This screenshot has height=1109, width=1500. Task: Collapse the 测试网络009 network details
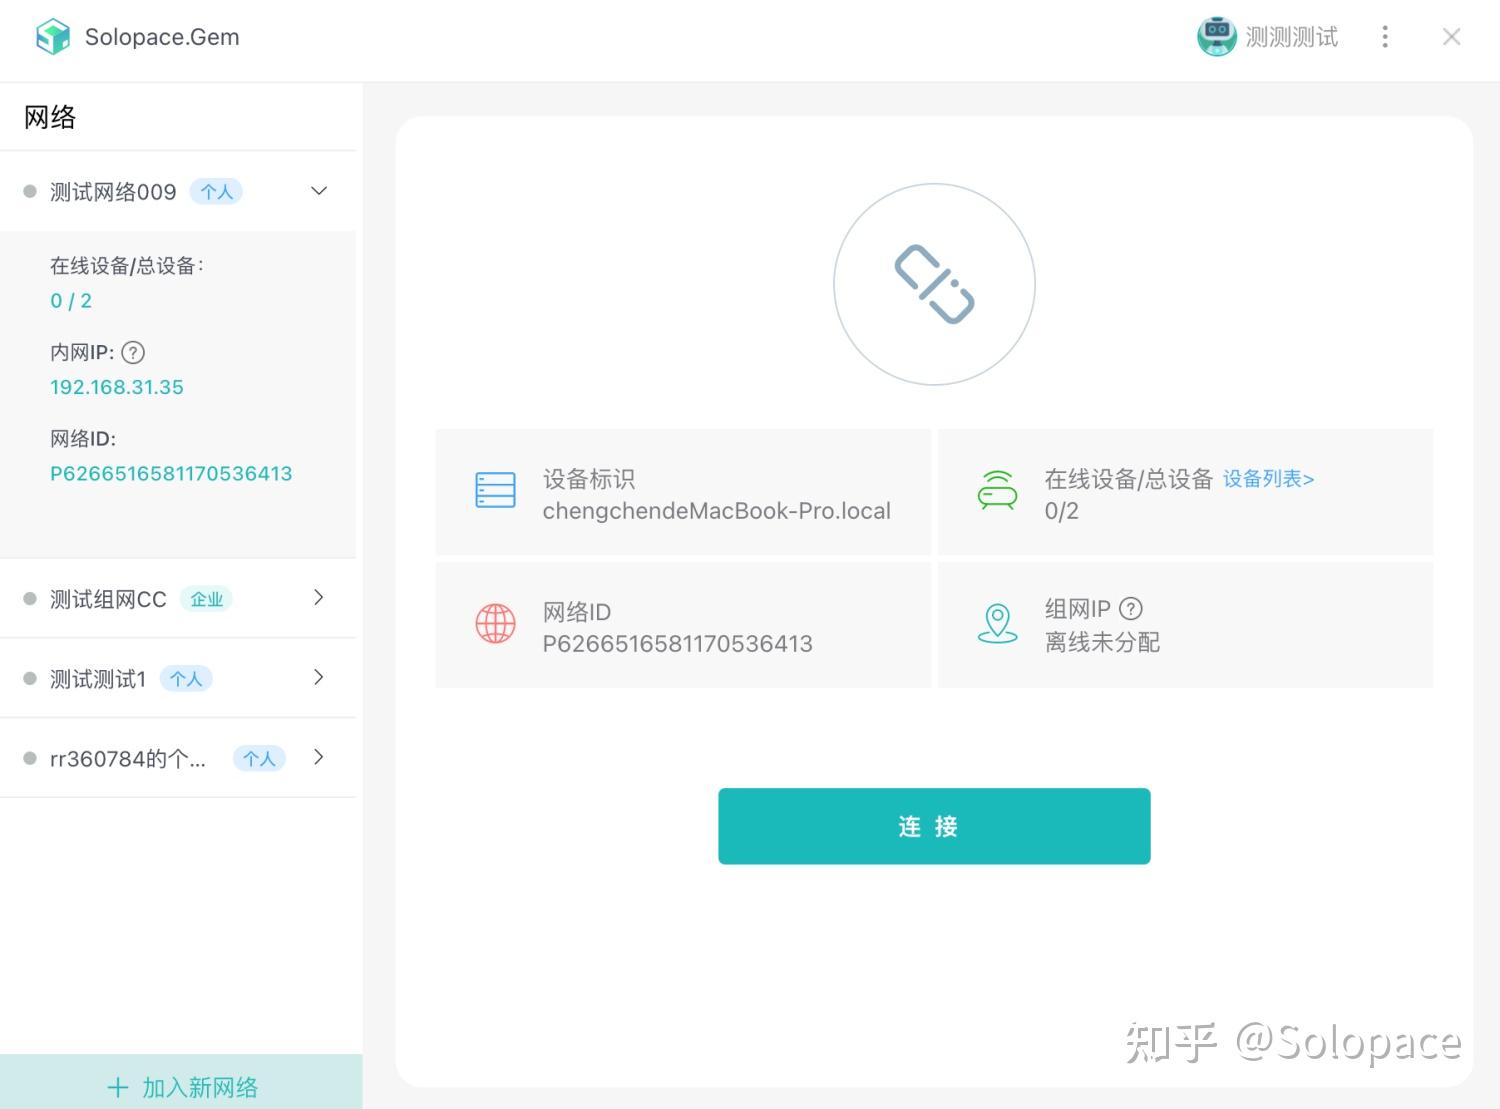point(318,190)
